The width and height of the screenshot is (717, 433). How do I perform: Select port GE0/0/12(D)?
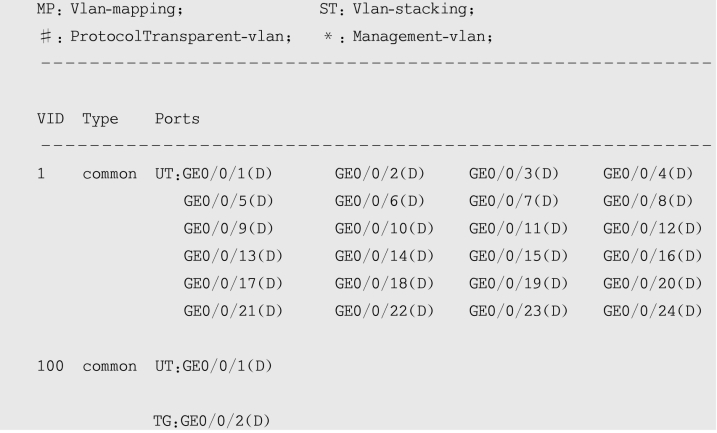[653, 229]
